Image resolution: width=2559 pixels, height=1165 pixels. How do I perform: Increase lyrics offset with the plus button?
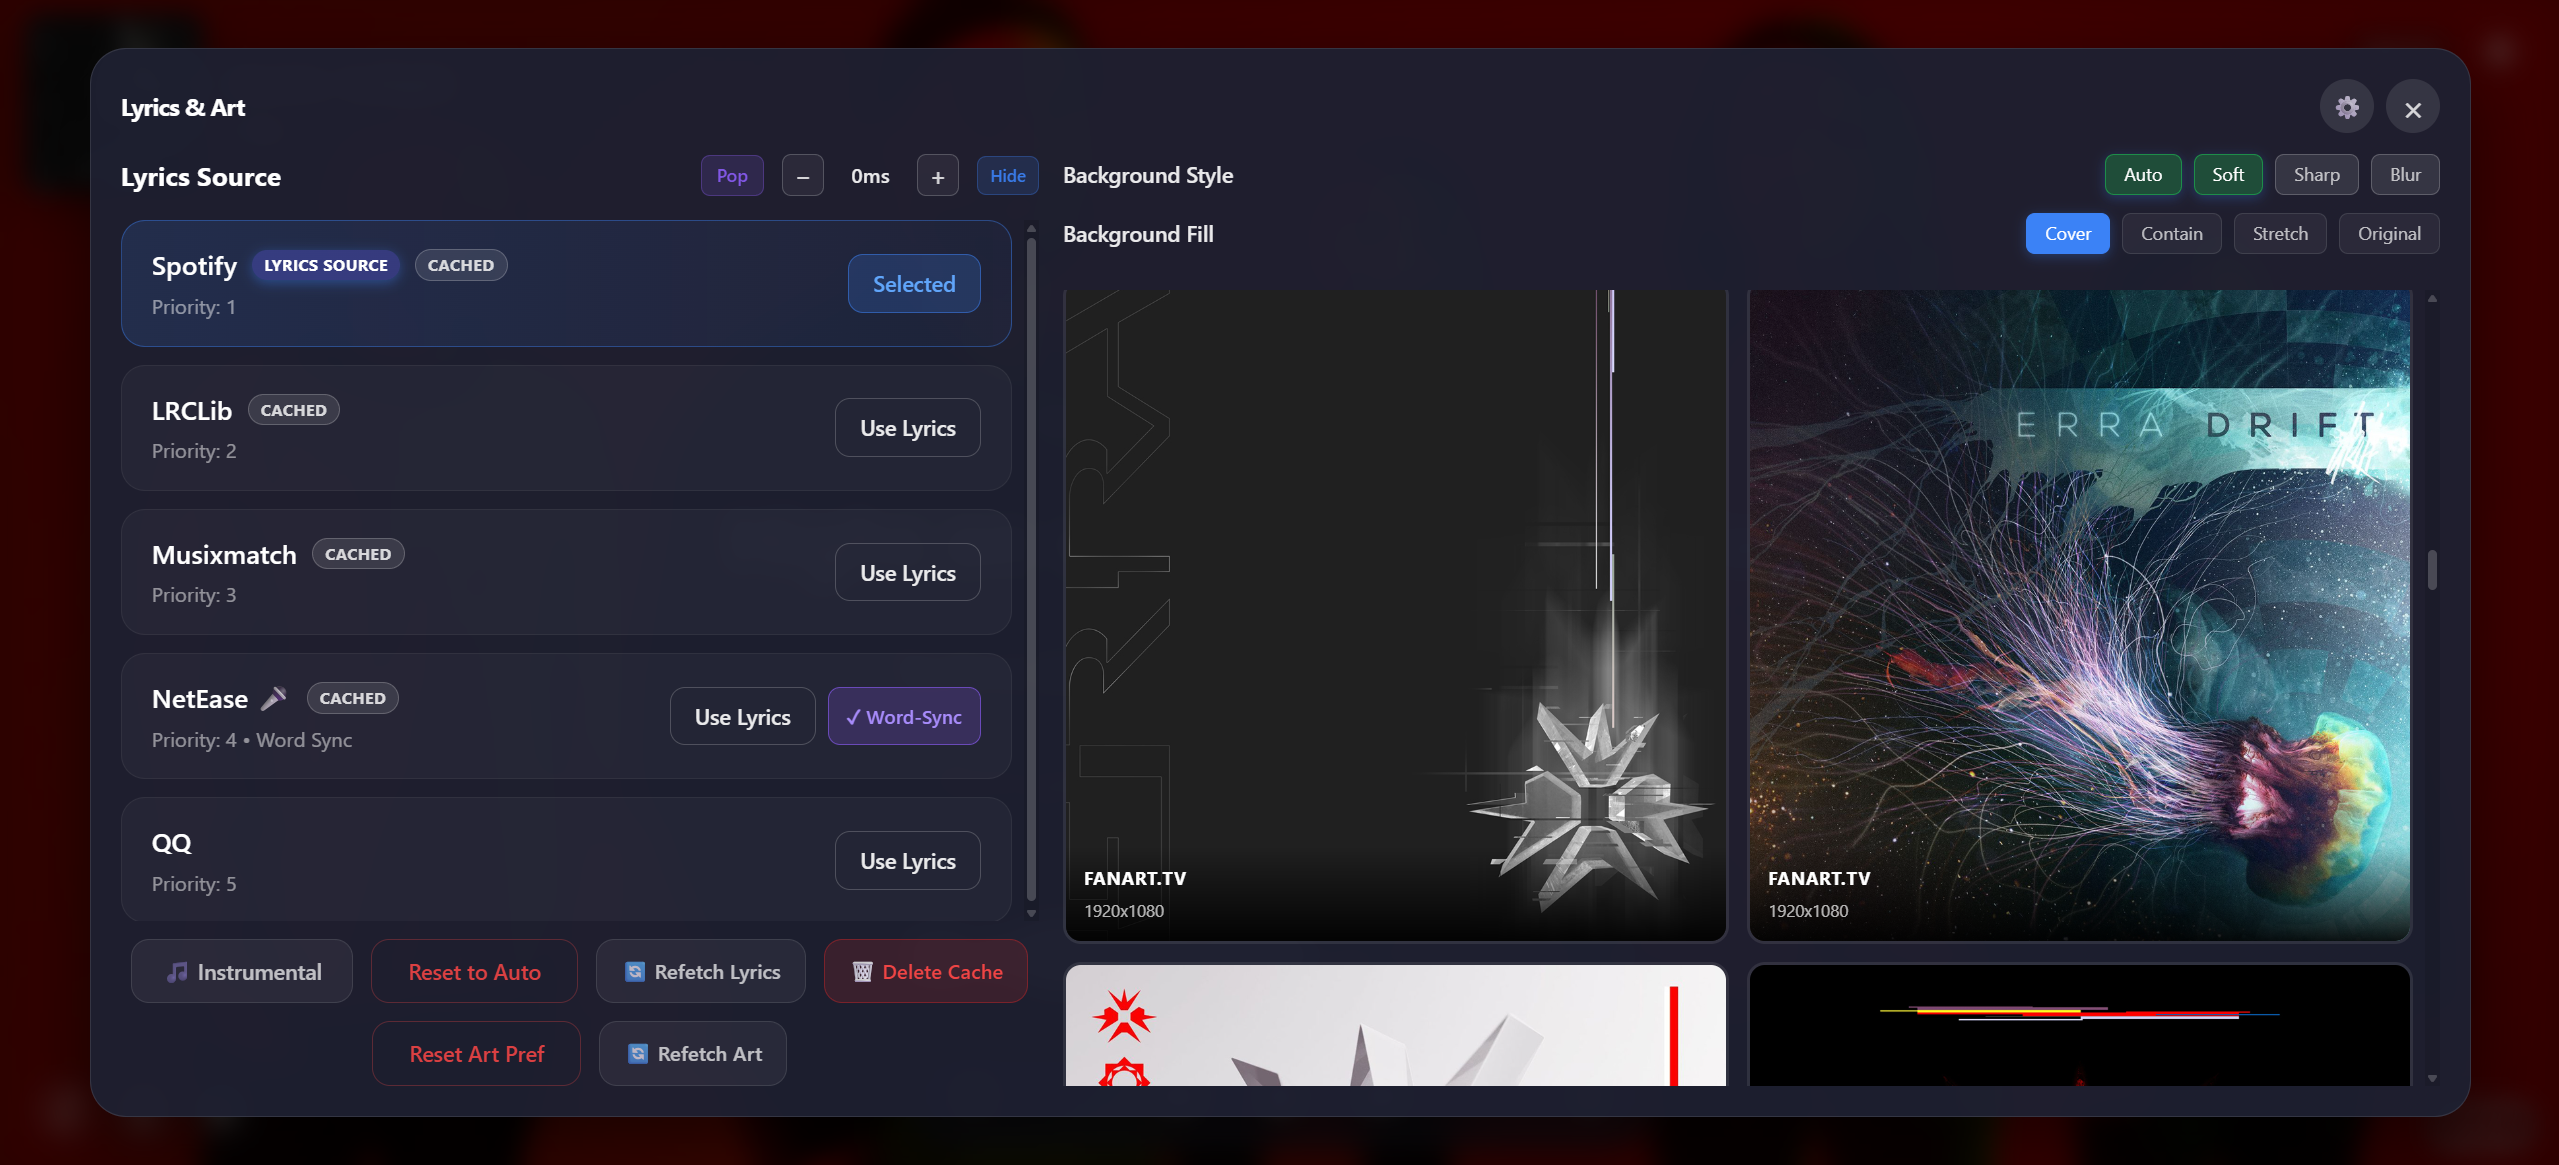pos(937,175)
